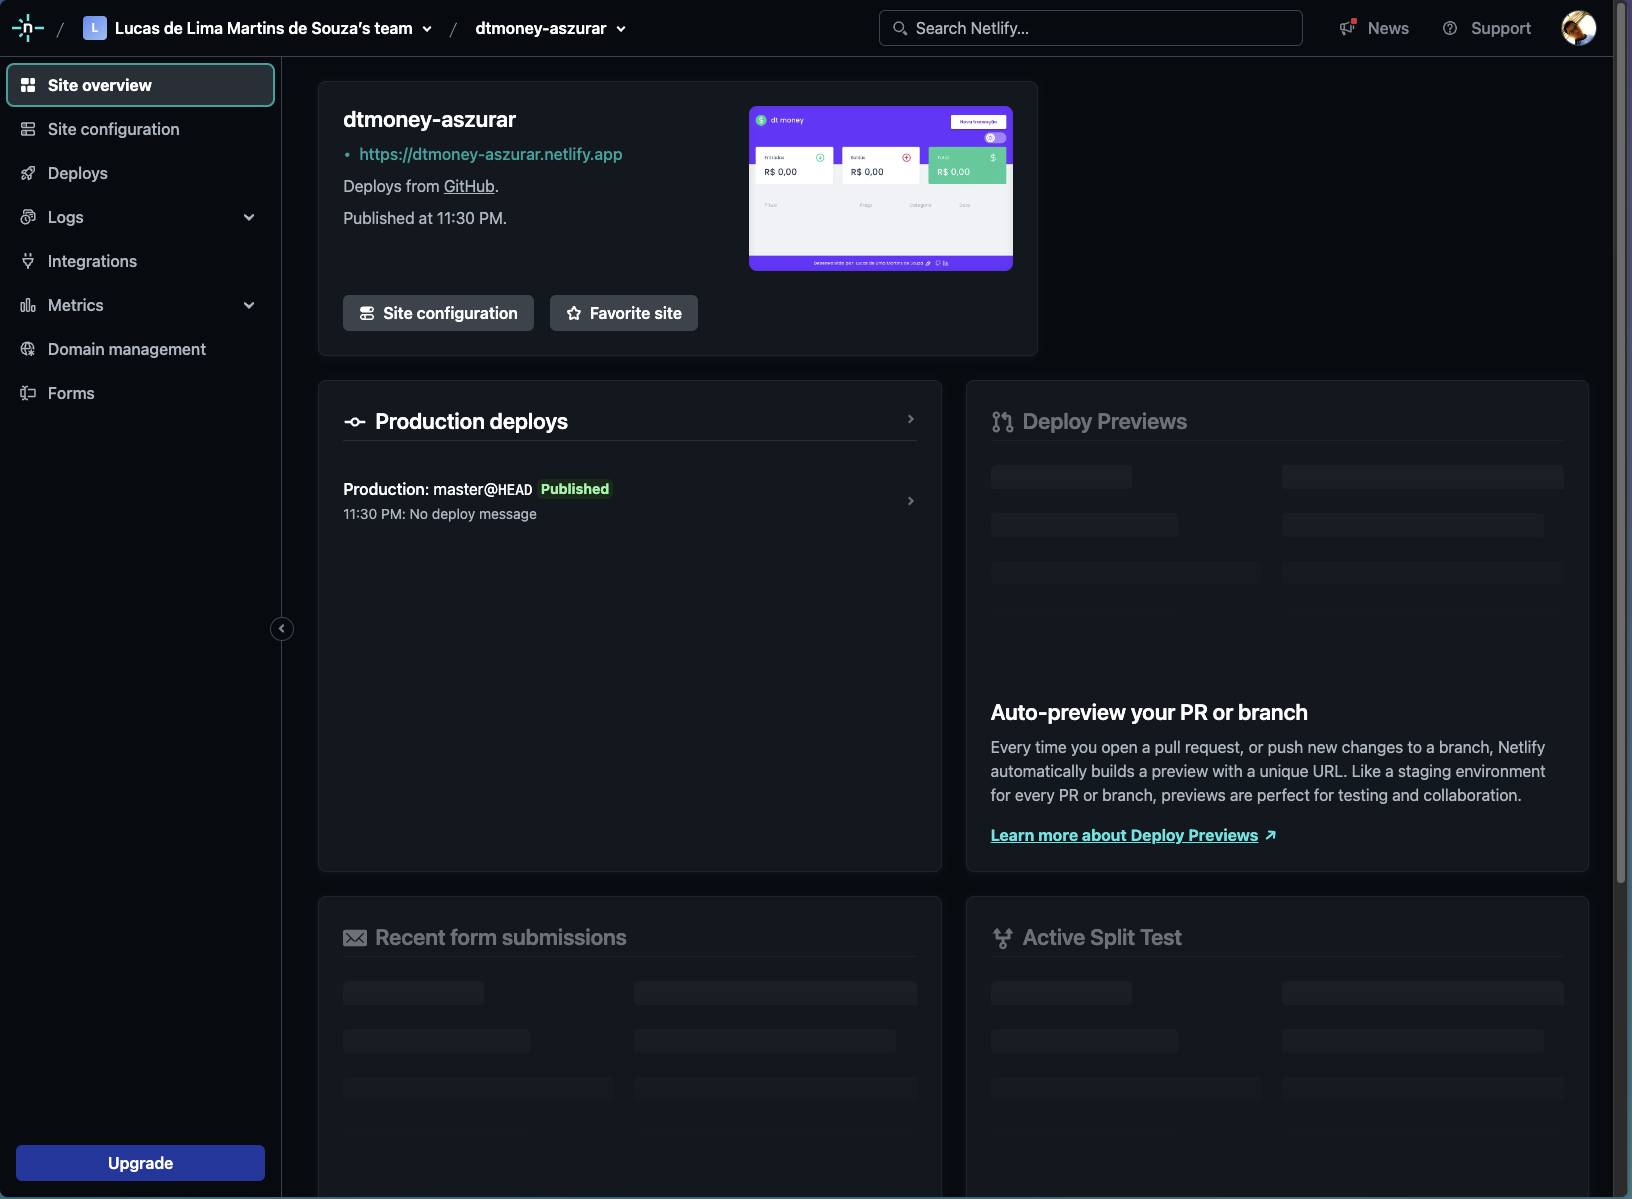Click the Active Split Test heading
This screenshot has width=1632, height=1199.
click(1102, 938)
